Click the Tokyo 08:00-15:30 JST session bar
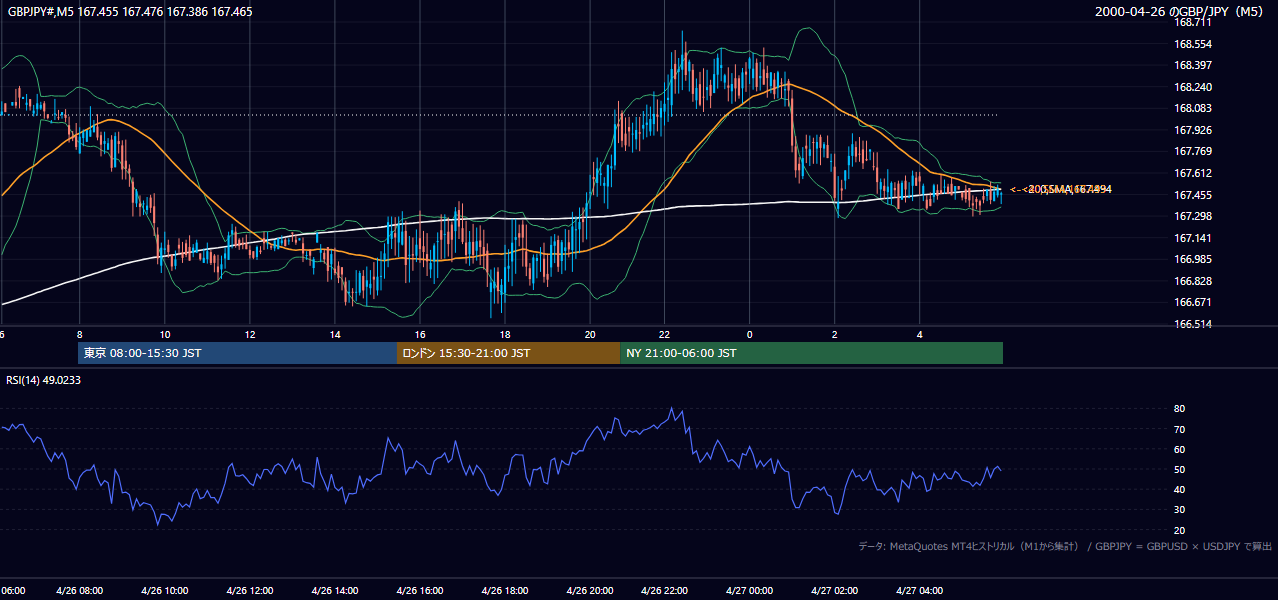The image size is (1278, 600). [237, 353]
